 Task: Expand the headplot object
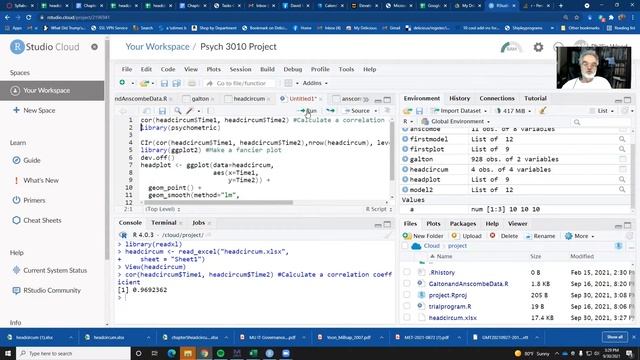[x=405, y=180]
